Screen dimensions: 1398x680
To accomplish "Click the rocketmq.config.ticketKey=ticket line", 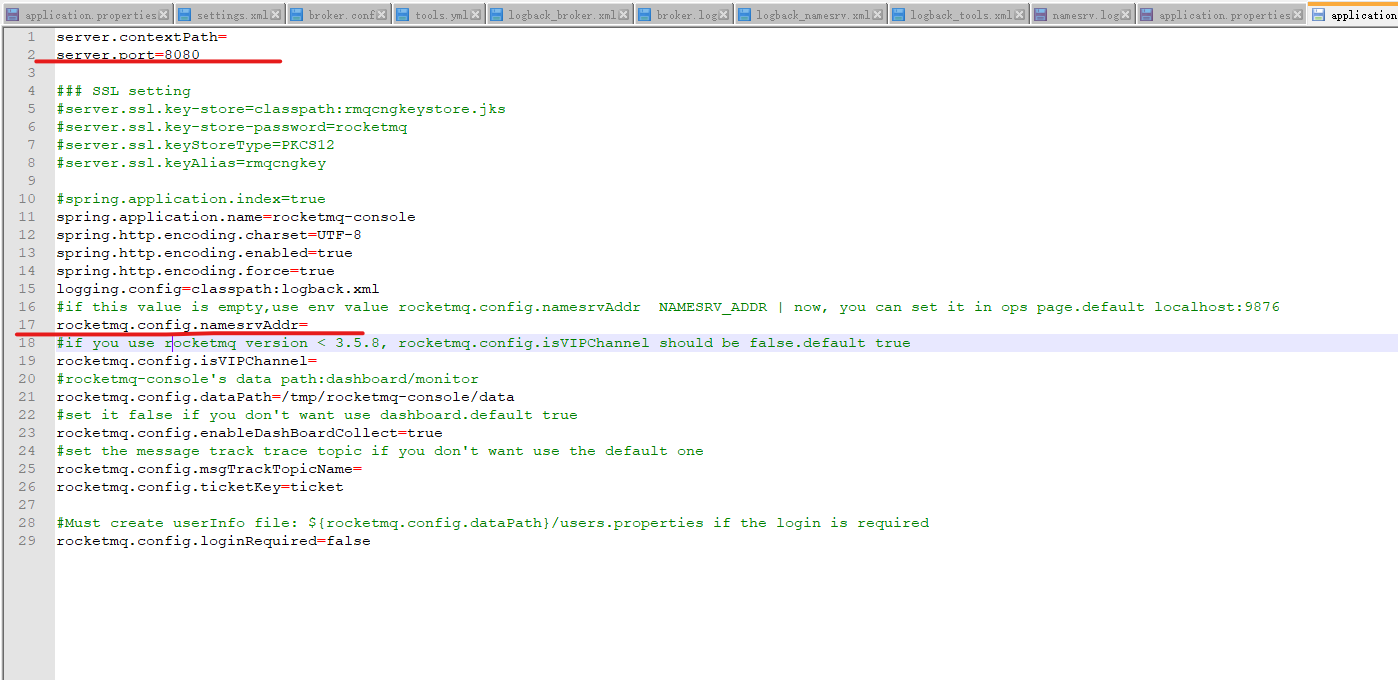I will tap(200, 487).
